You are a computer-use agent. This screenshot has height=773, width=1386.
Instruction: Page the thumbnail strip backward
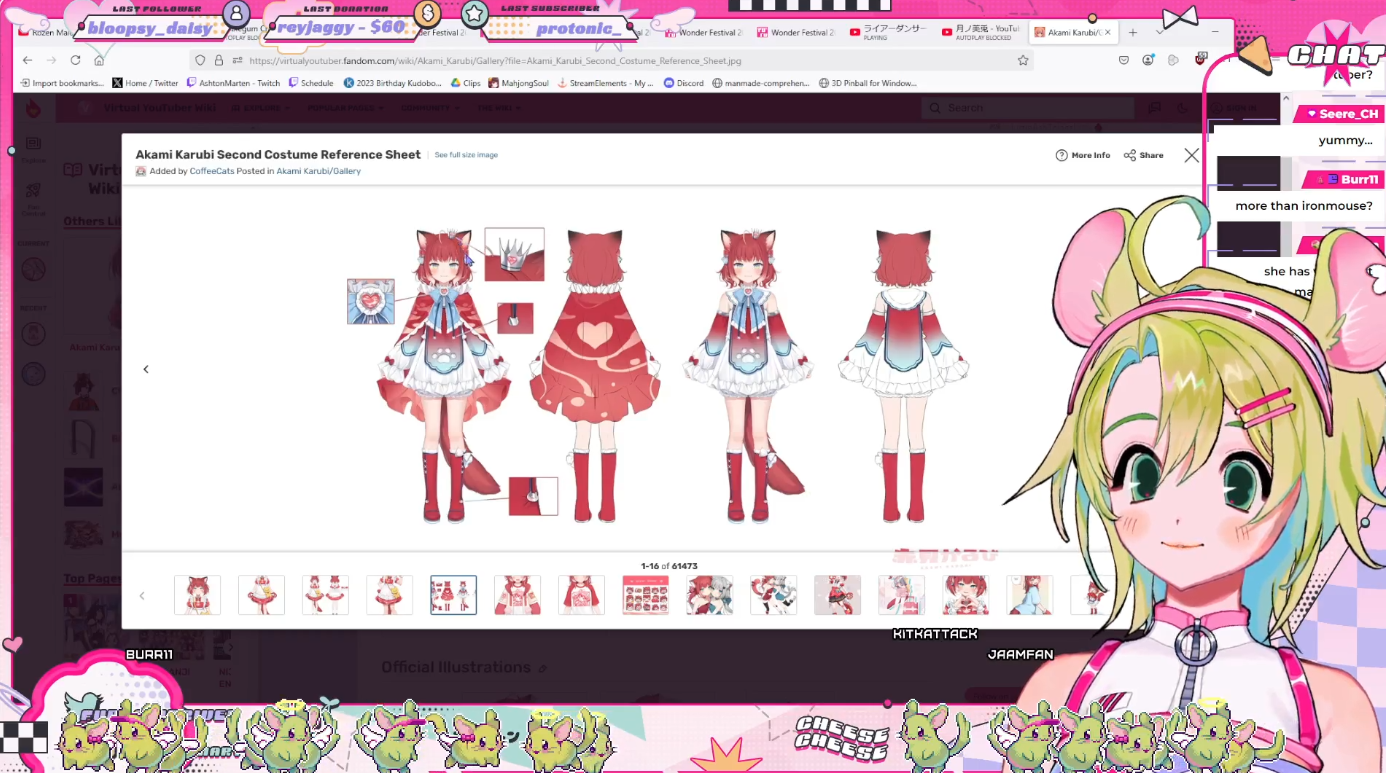click(x=142, y=596)
